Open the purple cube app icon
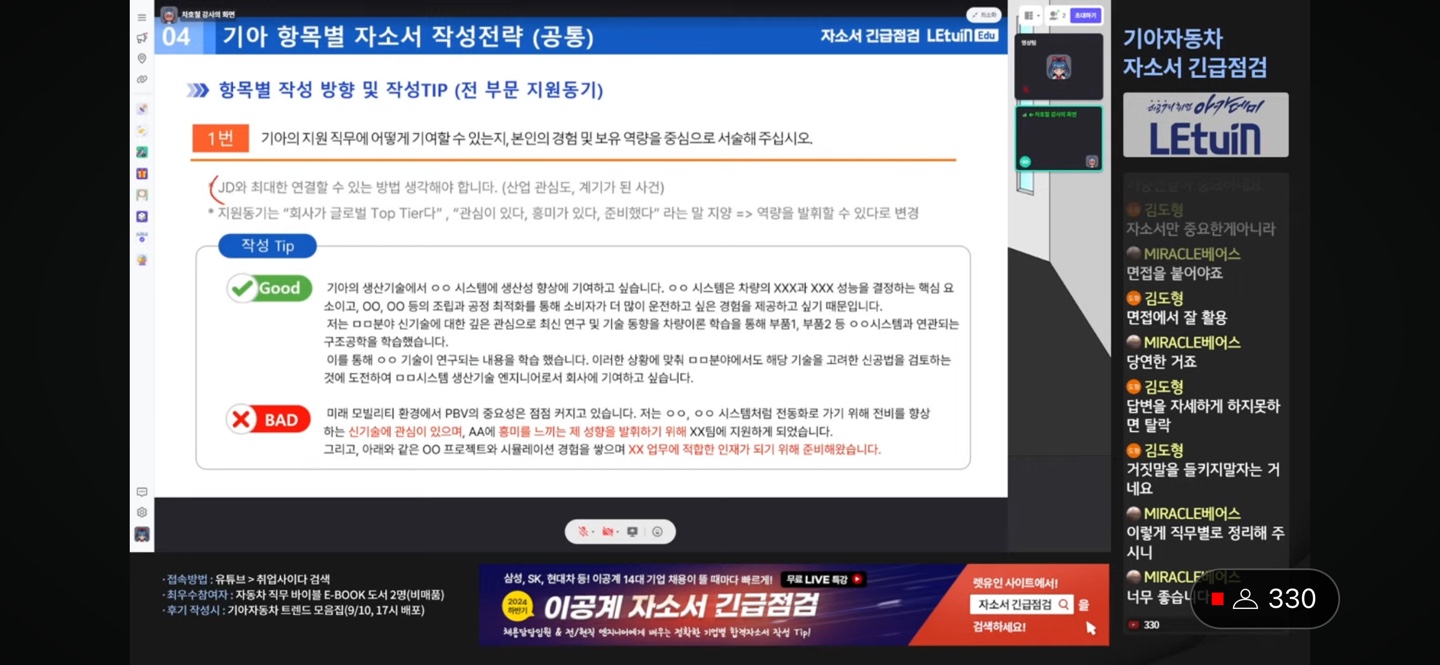This screenshot has height=665, width=1440. coord(142,216)
